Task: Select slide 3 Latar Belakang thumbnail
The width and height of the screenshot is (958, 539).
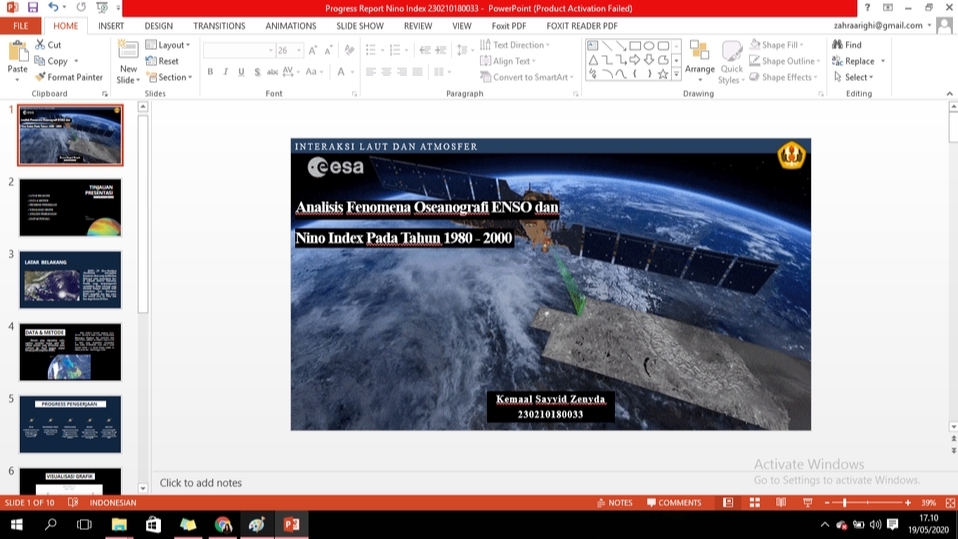Action: (70, 279)
